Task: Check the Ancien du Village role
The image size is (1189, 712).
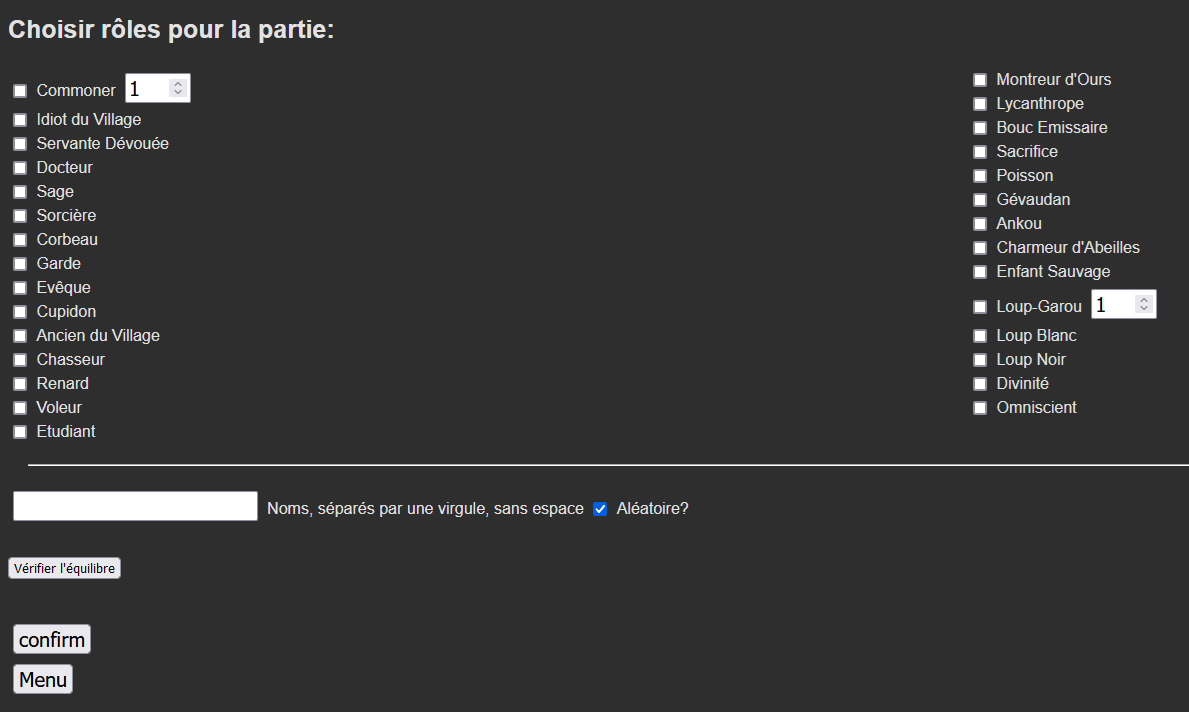Action: coord(20,336)
